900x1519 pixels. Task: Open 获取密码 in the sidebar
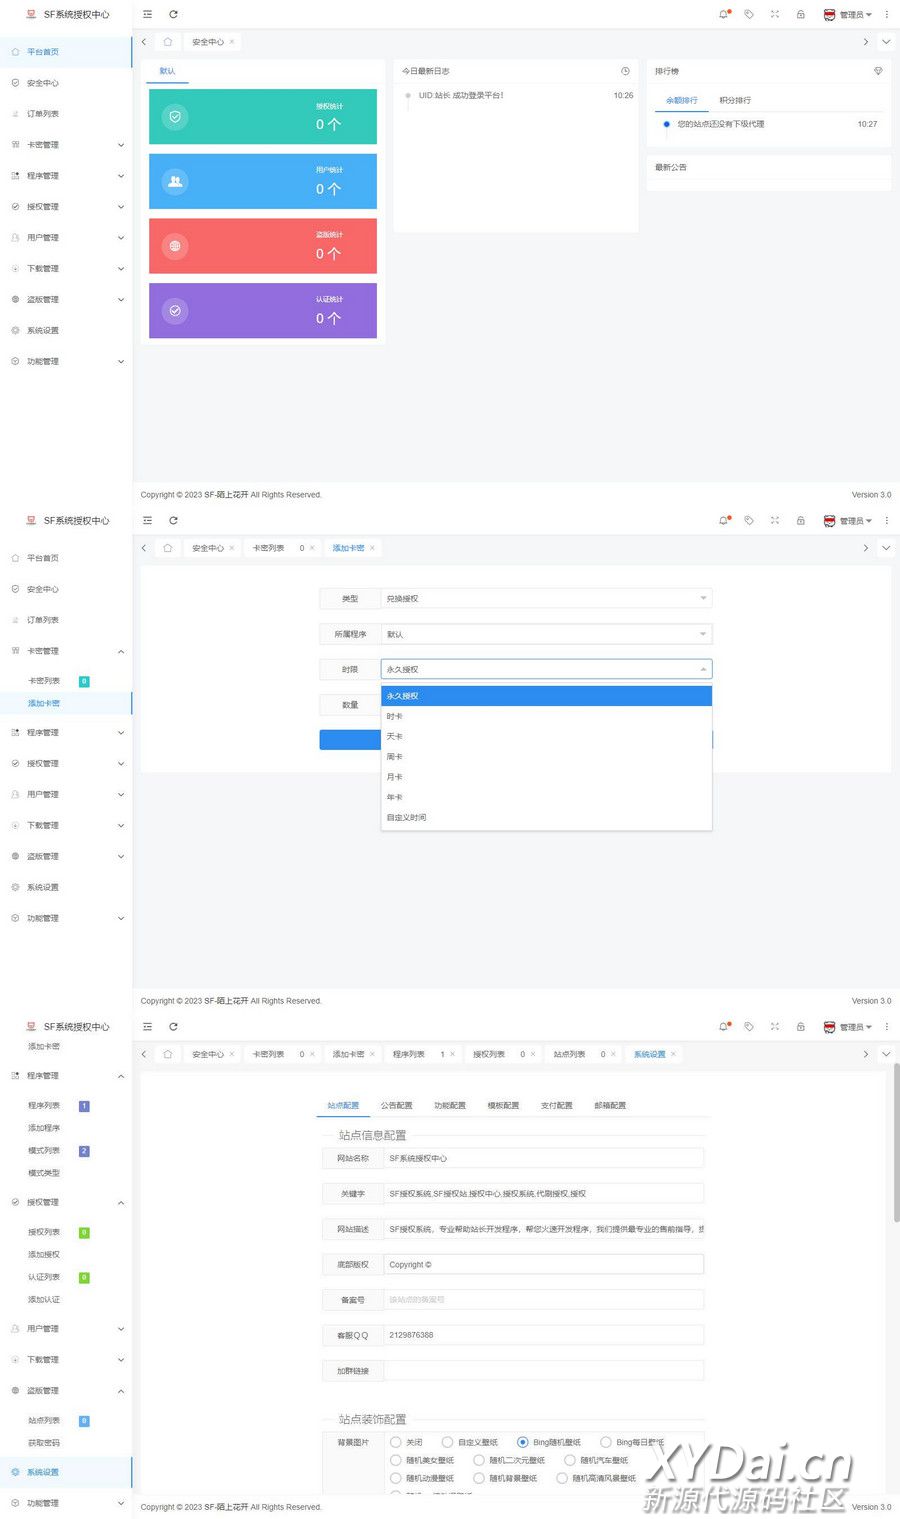pos(44,1443)
